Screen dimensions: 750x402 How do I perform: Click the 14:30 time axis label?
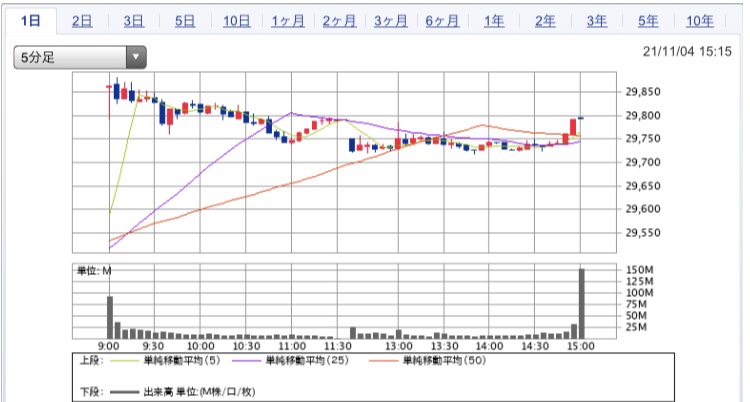(535, 346)
